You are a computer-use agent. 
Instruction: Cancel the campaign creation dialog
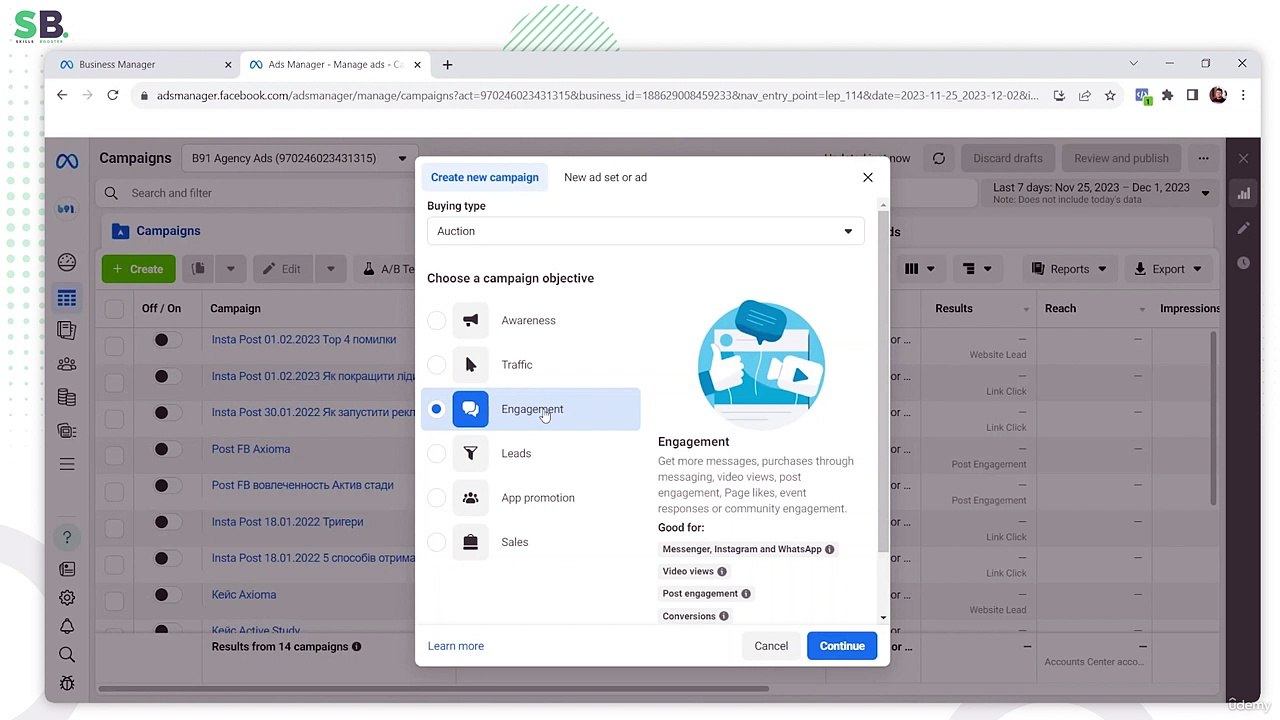pyautogui.click(x=771, y=646)
